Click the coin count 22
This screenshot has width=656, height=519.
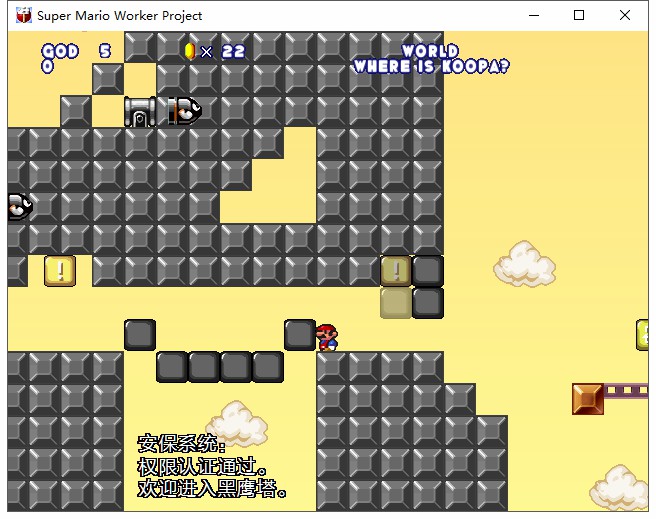[233, 51]
